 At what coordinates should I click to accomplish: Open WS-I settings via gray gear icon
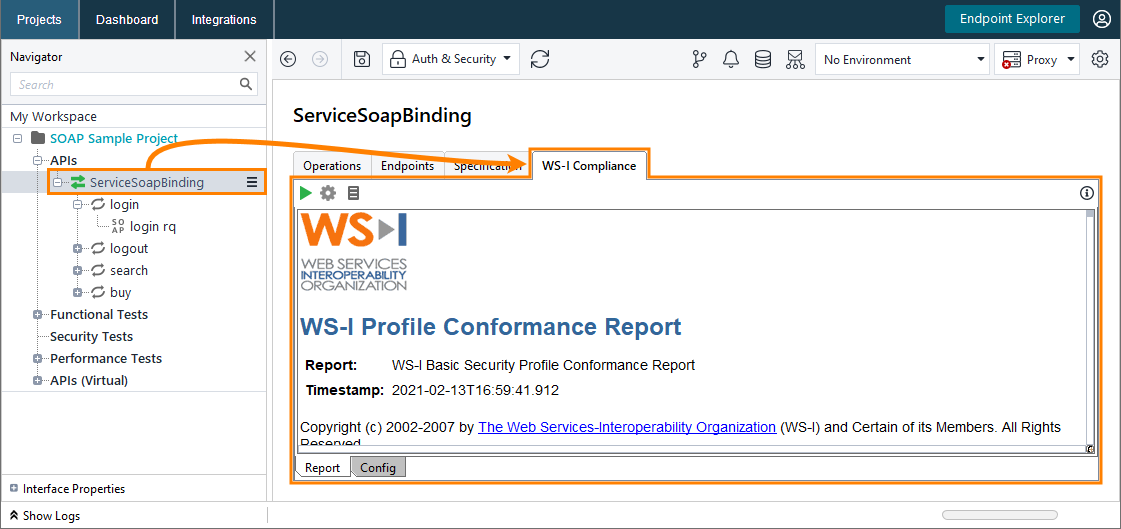[327, 193]
